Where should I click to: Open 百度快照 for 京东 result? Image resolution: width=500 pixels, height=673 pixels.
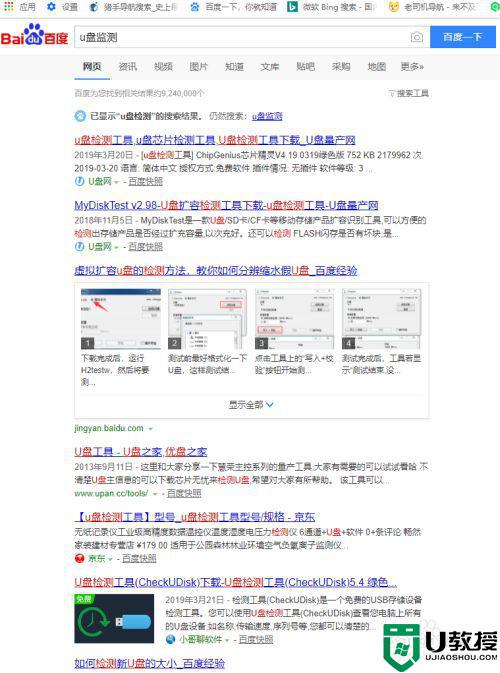click(x=139, y=558)
